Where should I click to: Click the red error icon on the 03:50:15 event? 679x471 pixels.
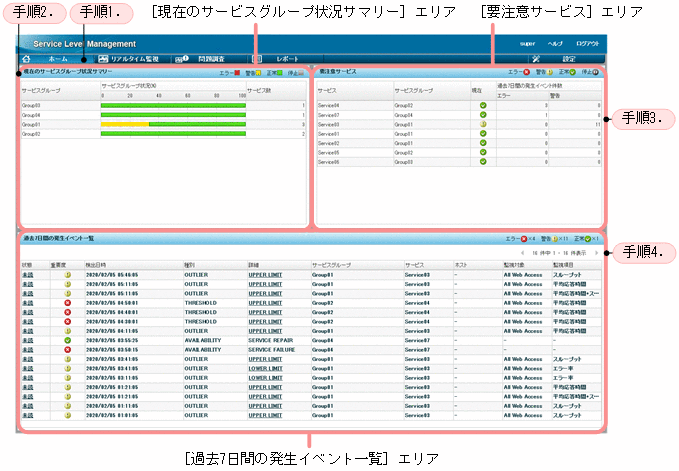68,350
